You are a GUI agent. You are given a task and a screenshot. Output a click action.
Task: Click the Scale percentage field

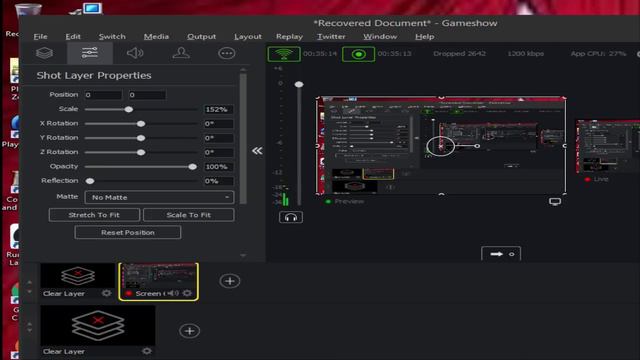point(219,109)
